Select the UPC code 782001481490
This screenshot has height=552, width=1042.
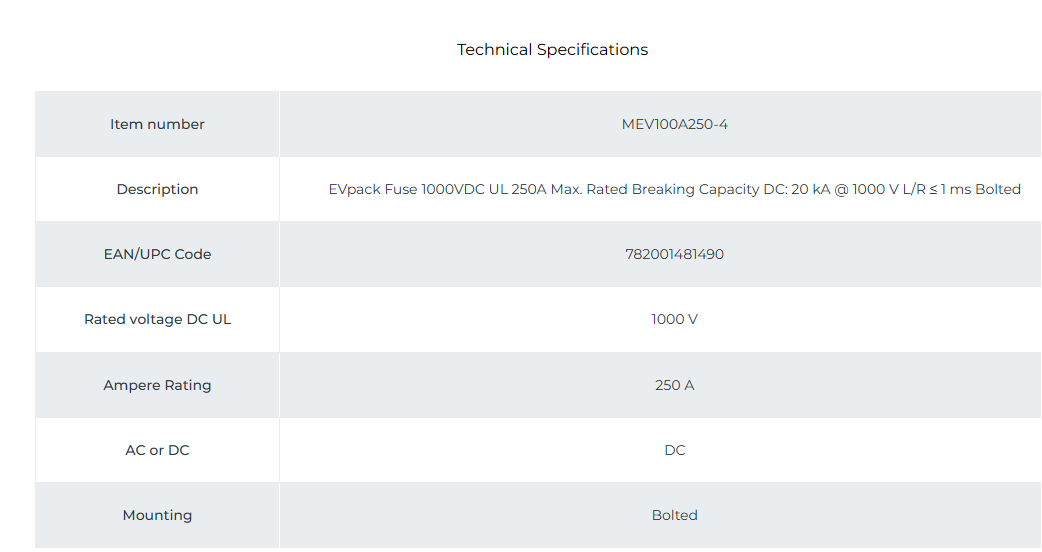(674, 254)
